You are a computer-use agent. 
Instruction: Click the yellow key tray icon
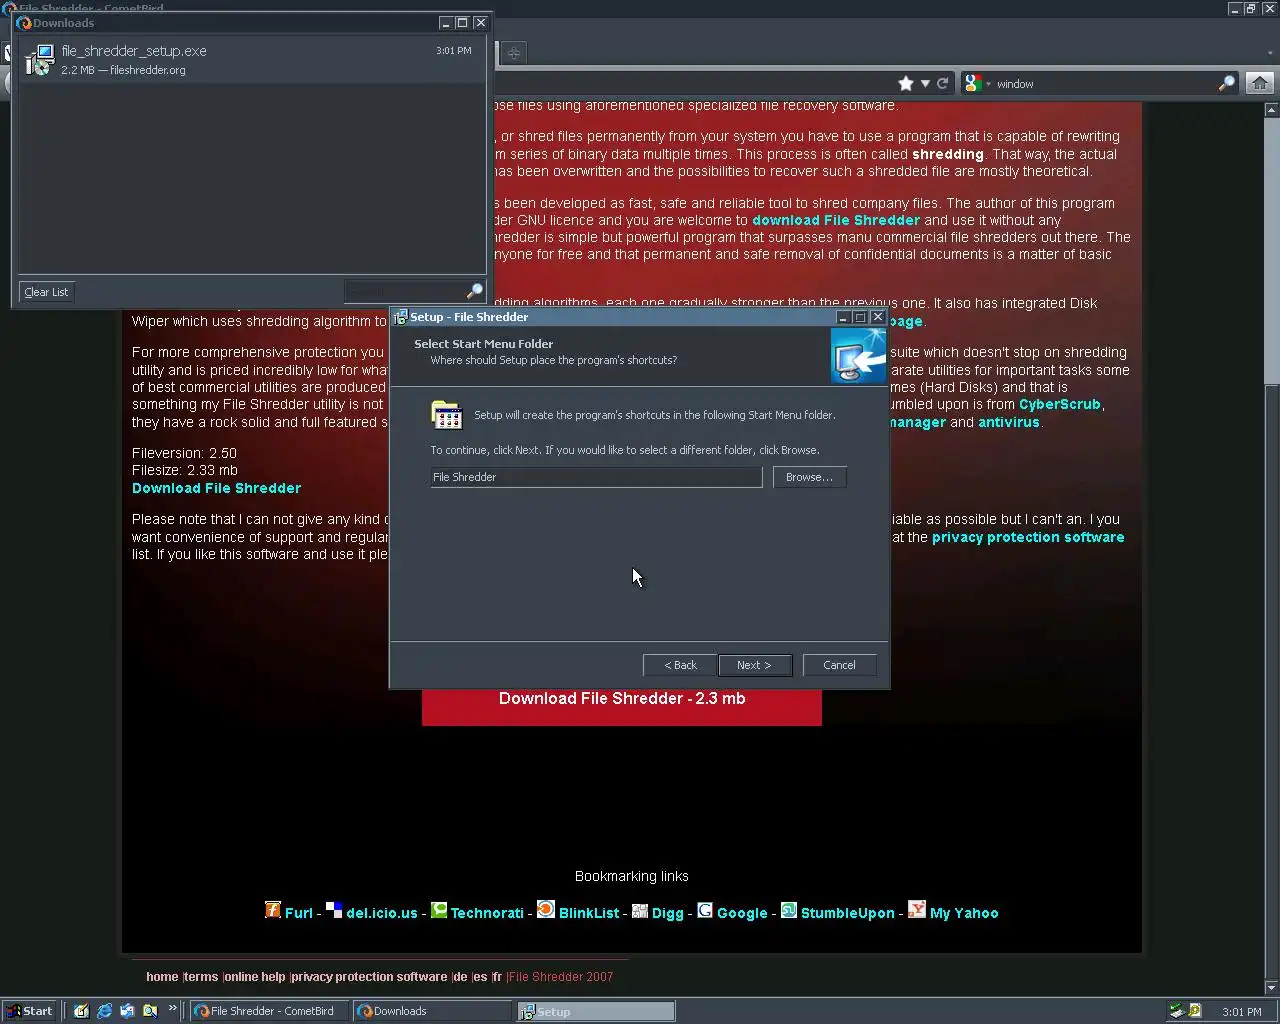tap(1195, 1011)
